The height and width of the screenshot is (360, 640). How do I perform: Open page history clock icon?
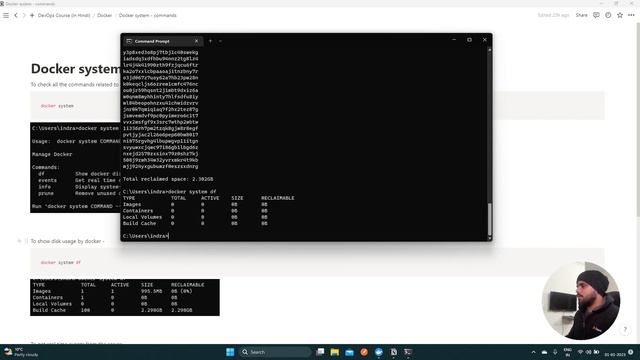click(608, 15)
